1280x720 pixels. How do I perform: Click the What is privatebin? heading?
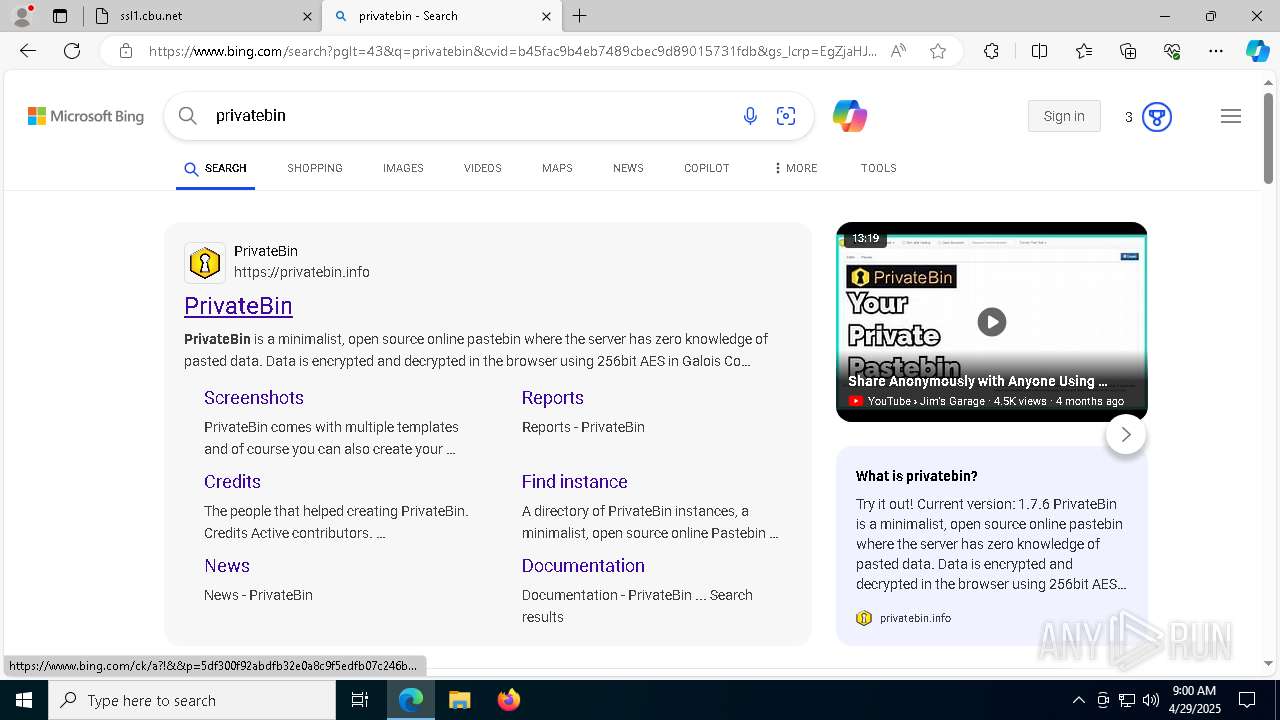pyautogui.click(x=917, y=476)
